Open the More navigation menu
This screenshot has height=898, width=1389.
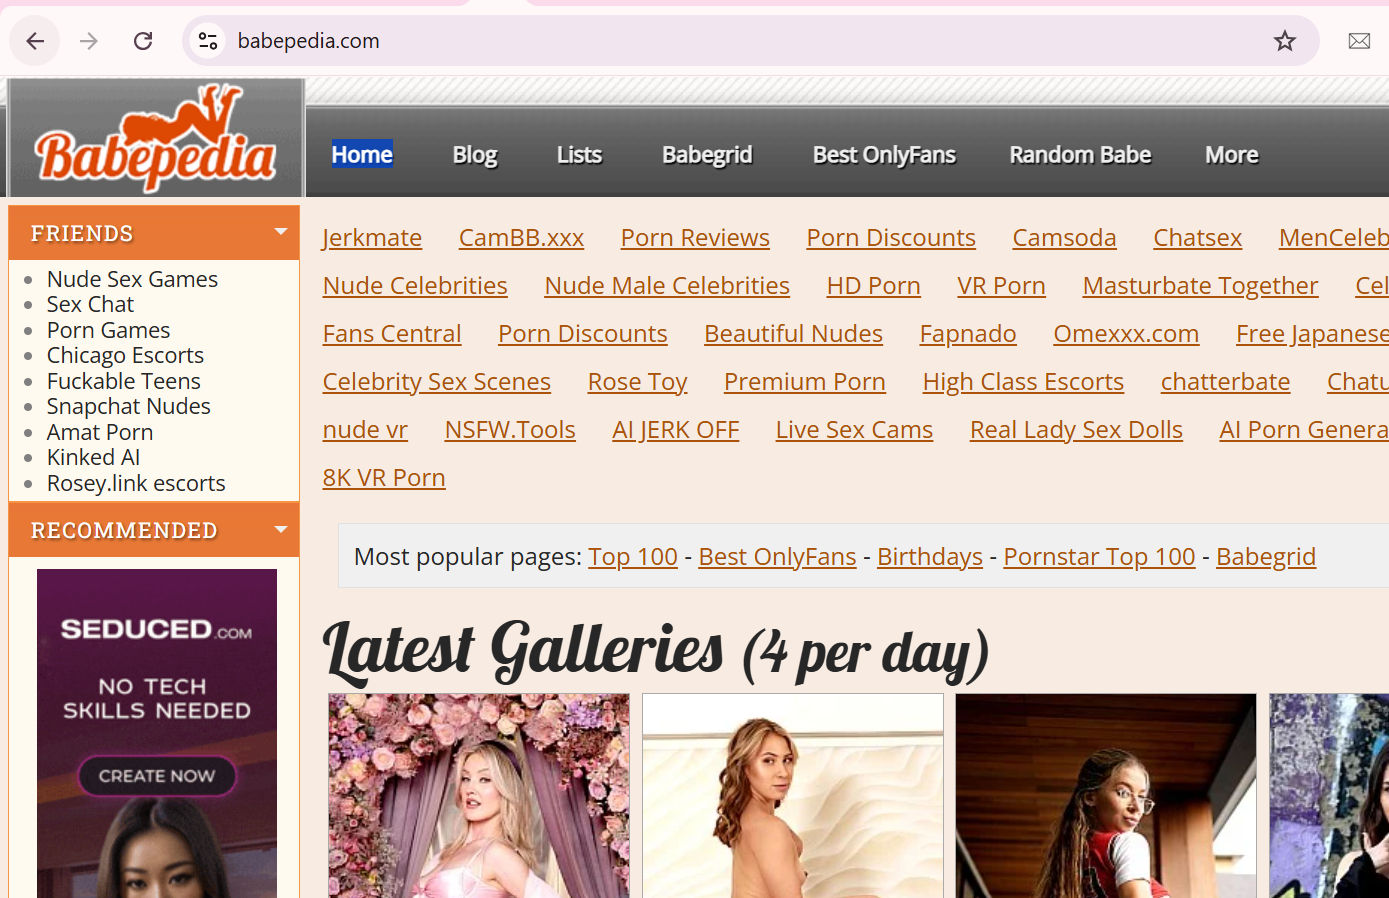[x=1231, y=155]
